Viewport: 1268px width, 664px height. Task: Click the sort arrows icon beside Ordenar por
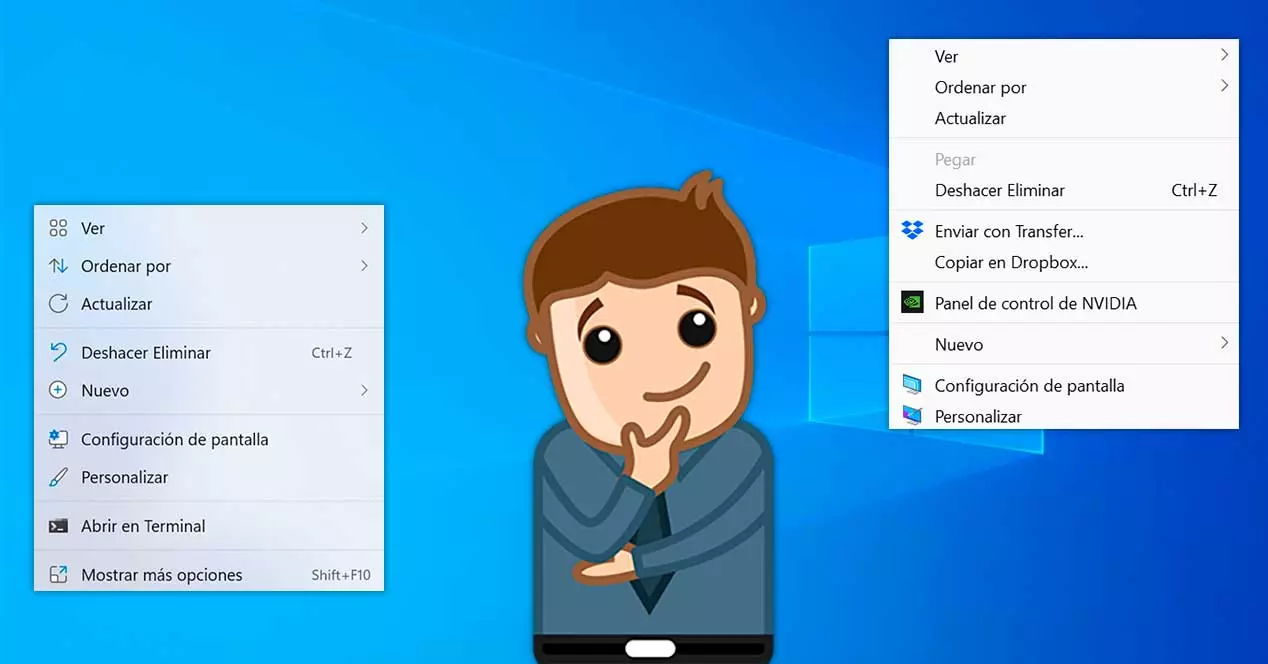pos(60,266)
